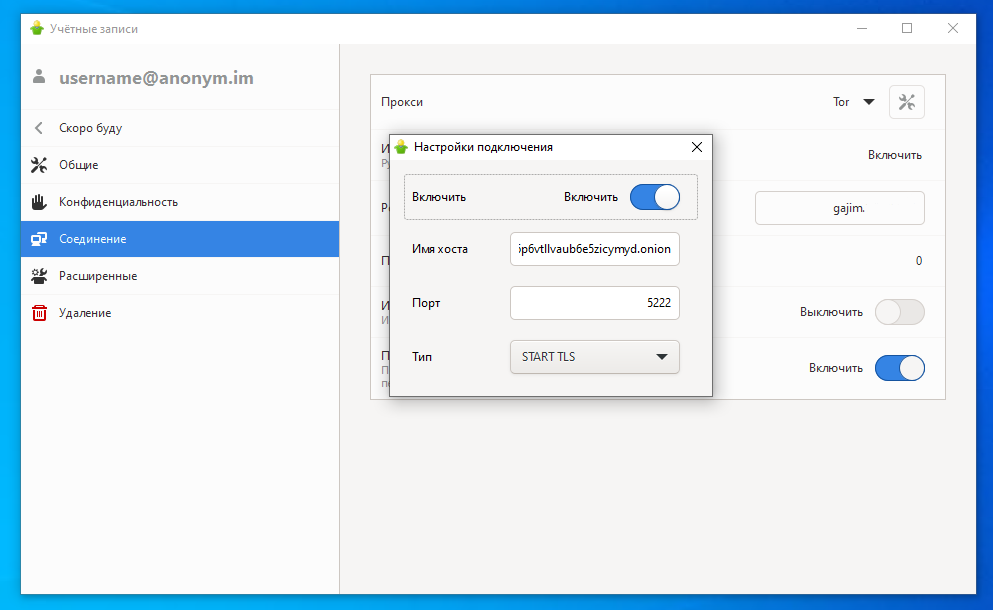
Task: Click the gajim. resource text field
Action: pos(839,208)
